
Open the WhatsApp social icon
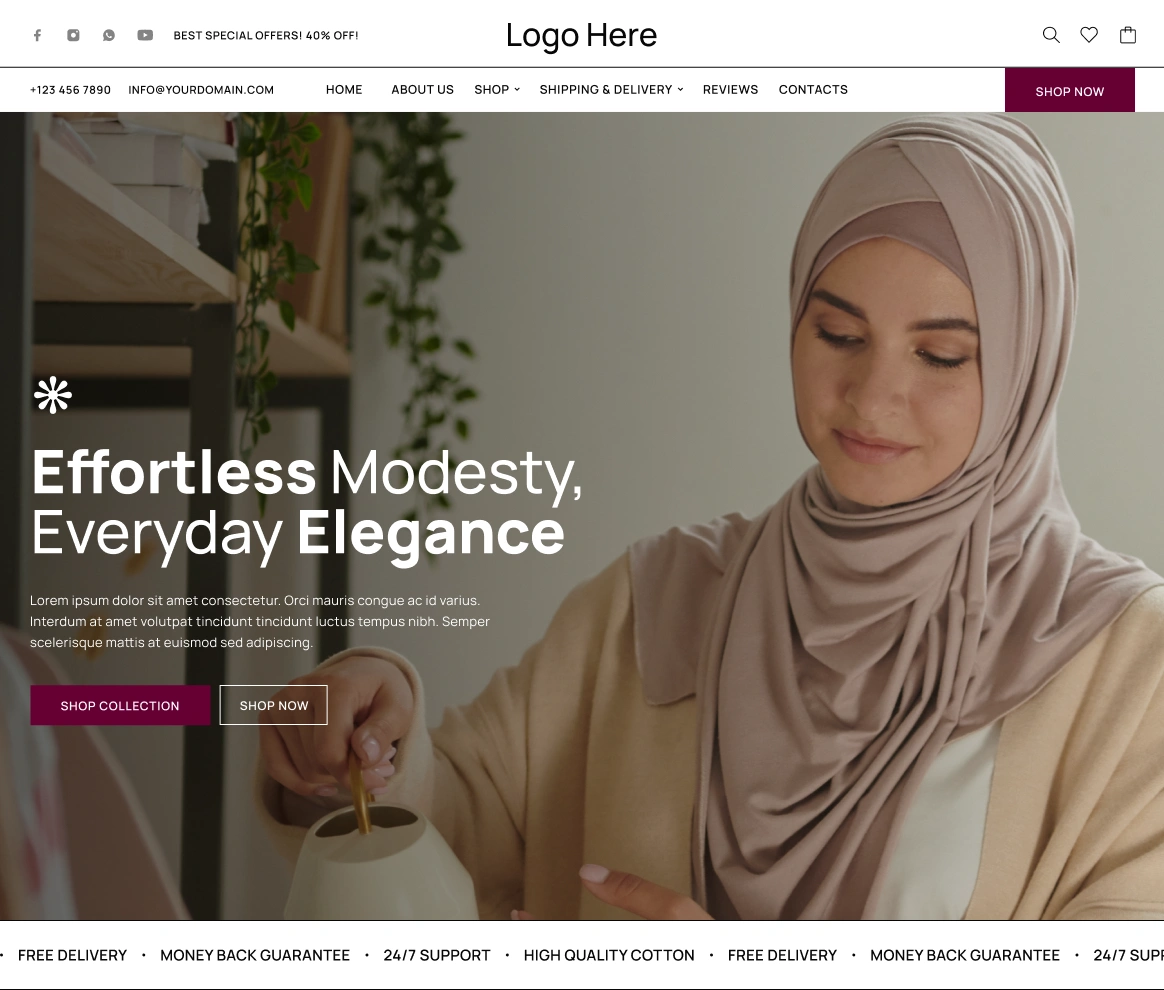pos(108,35)
